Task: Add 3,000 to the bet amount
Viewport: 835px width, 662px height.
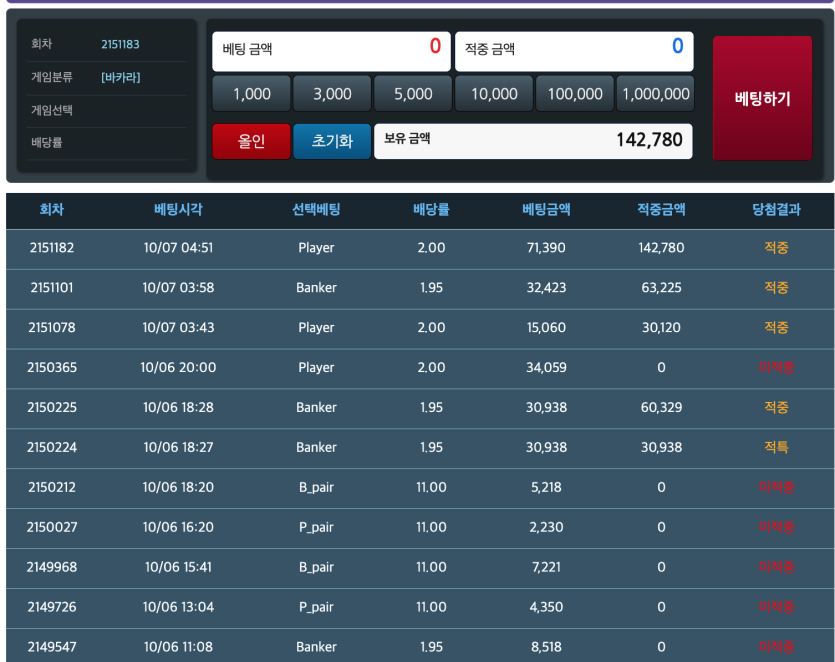Action: coord(332,94)
